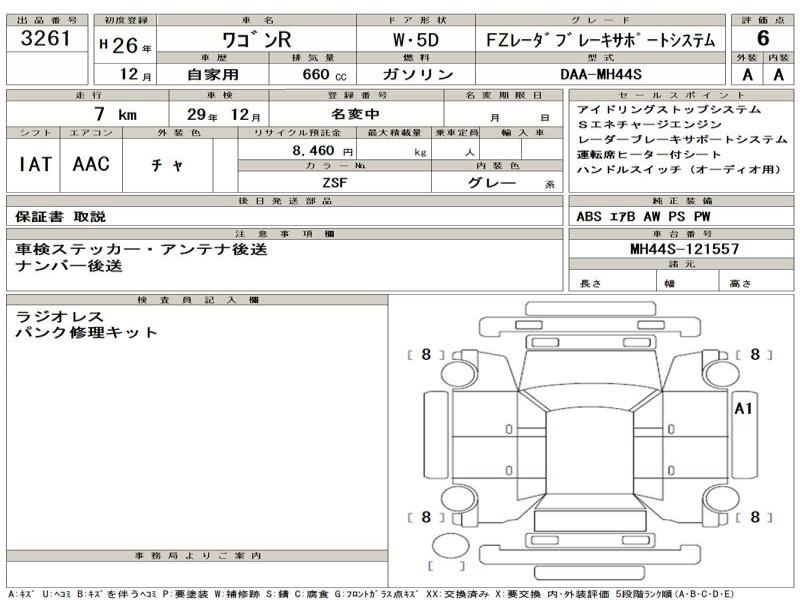Click the upper-left [8] tire marking
Image resolution: width=800 pixels, height=600 pixels.
(426, 354)
